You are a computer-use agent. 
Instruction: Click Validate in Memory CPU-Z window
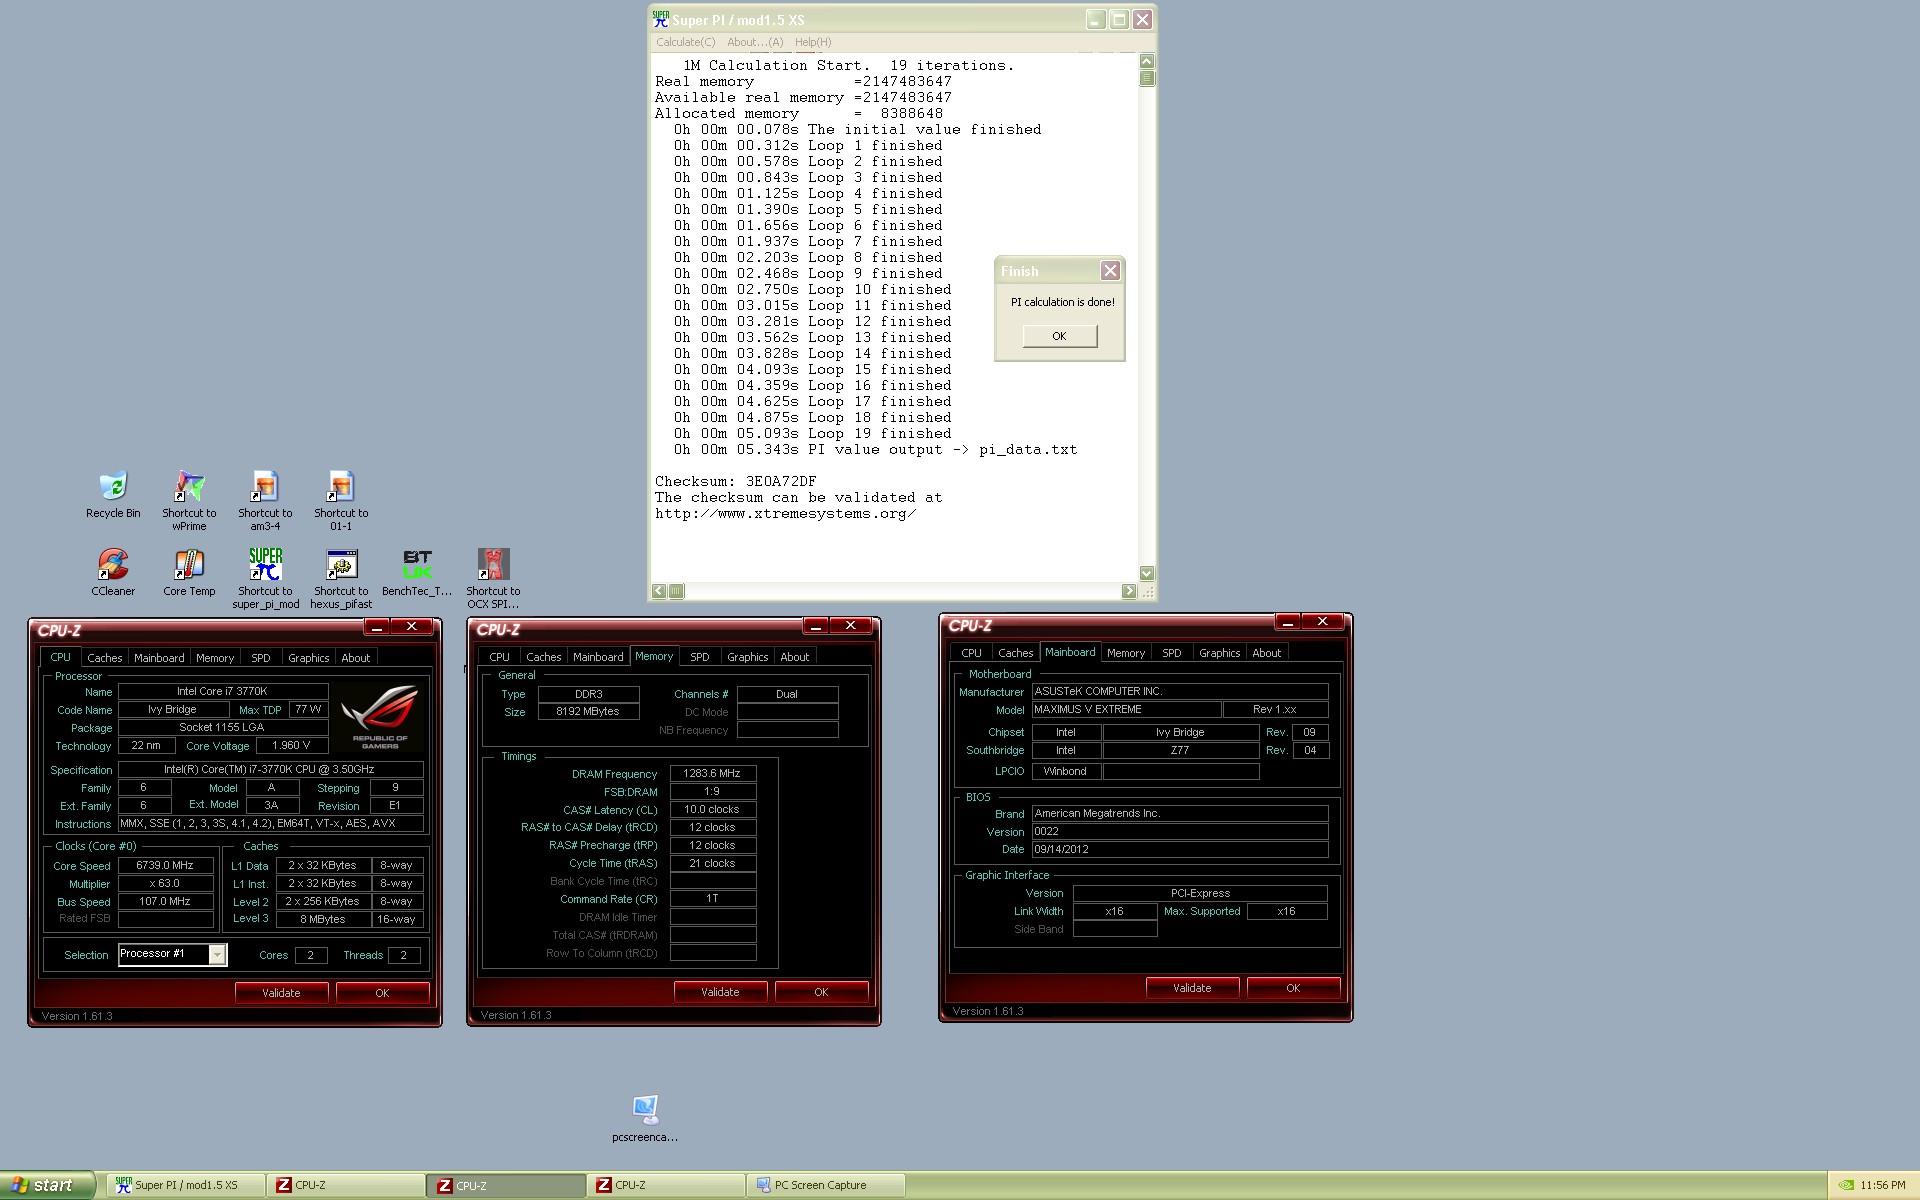pyautogui.click(x=720, y=992)
